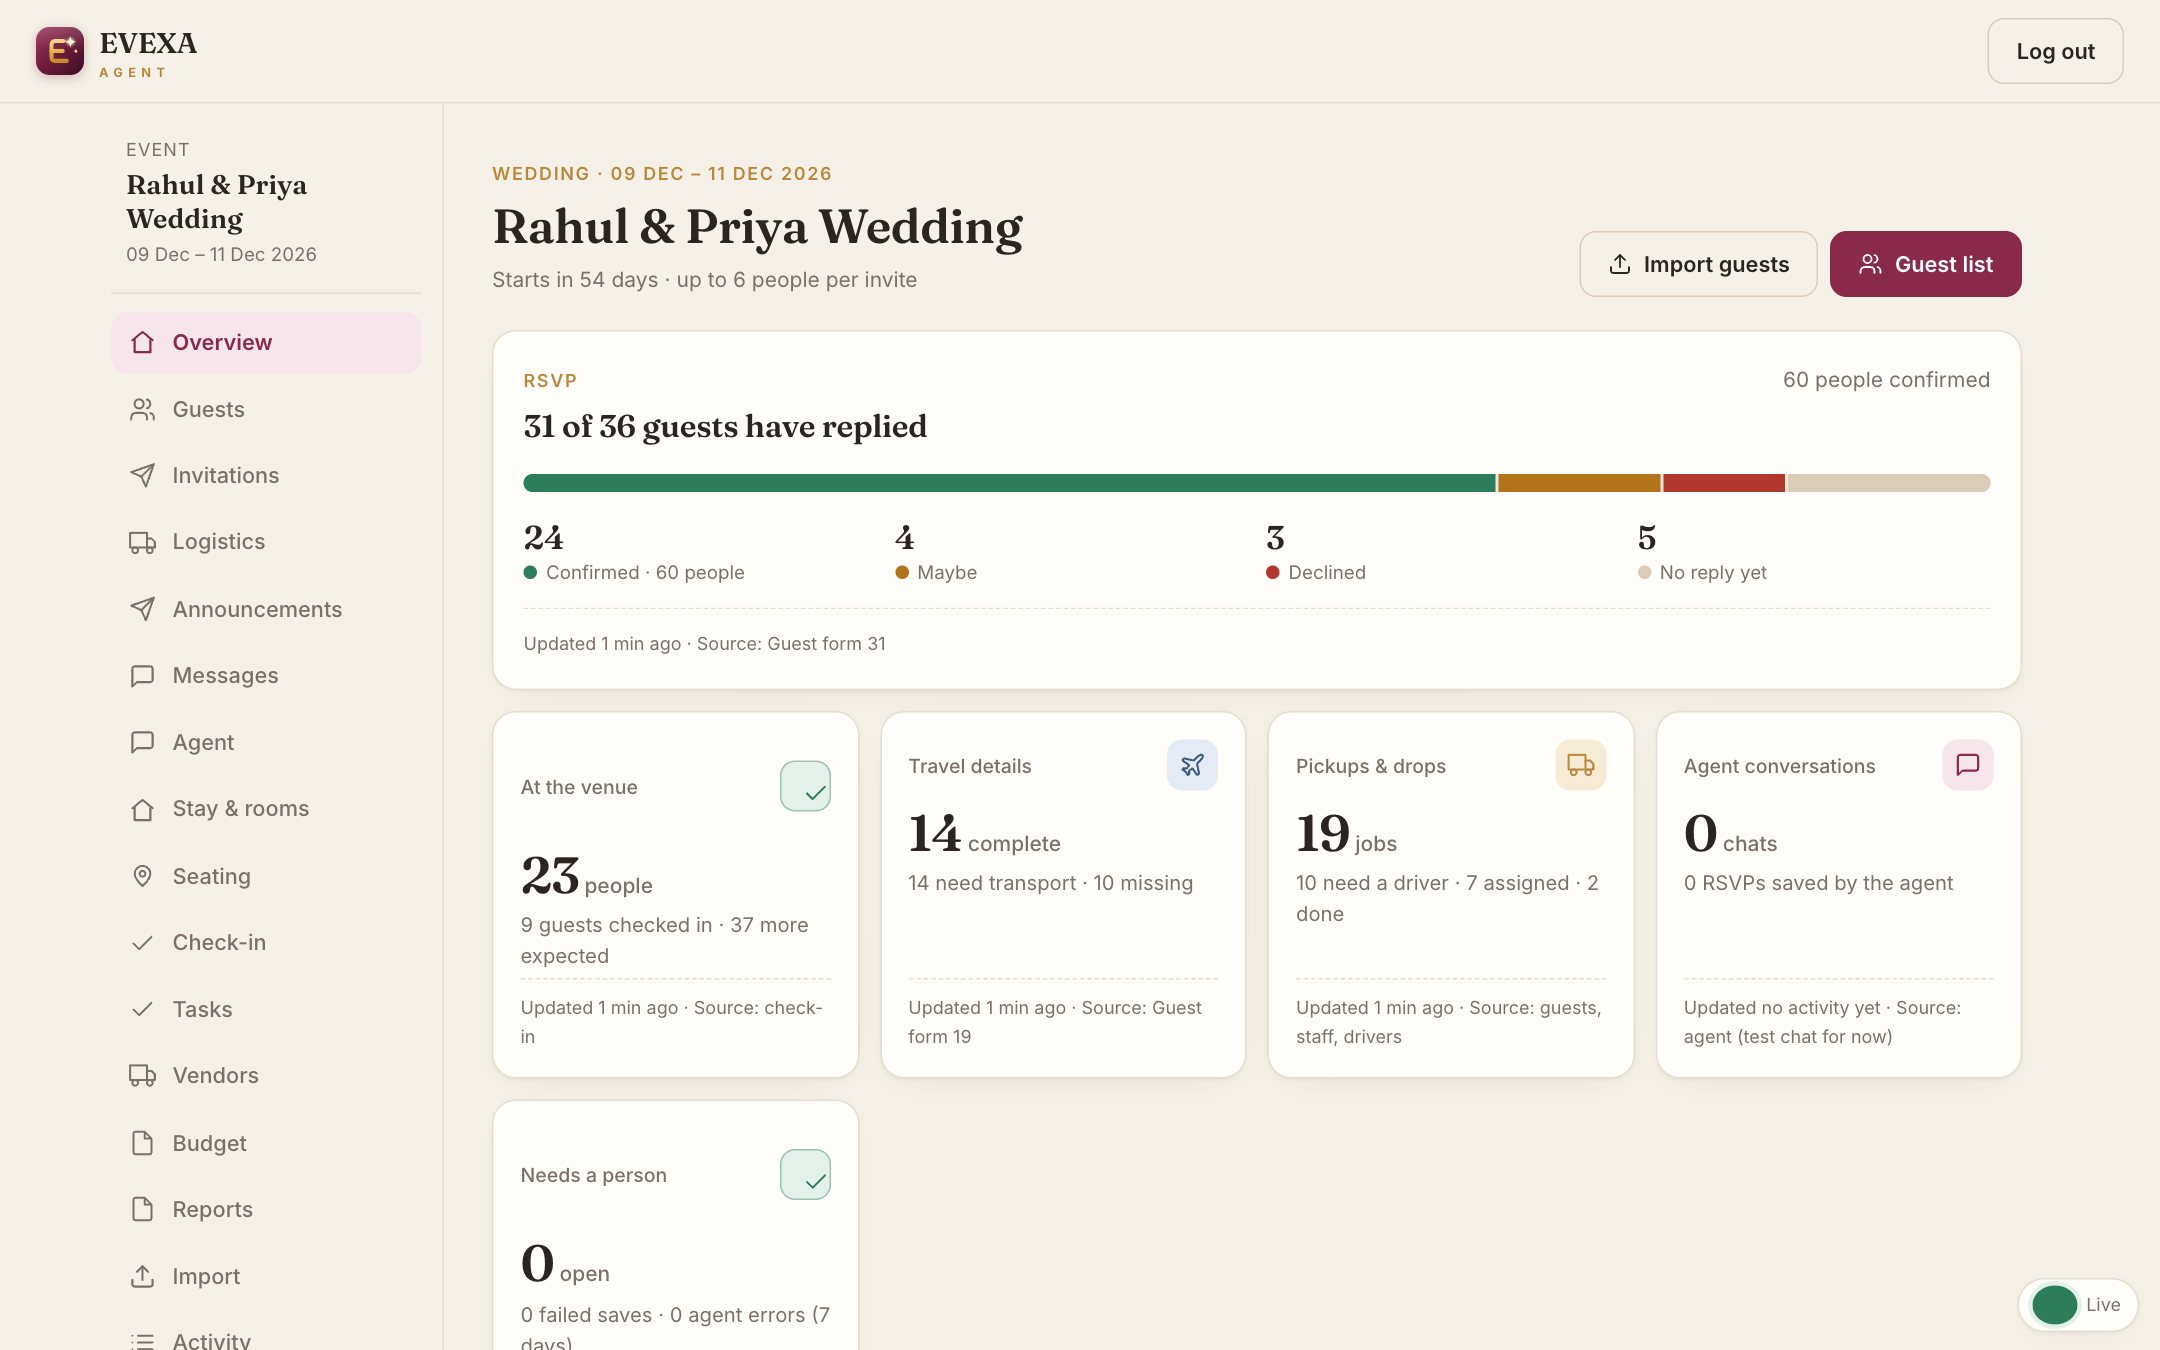The image size is (2160, 1350).
Task: Click the '4 Maybe' stat
Action: pos(936,552)
